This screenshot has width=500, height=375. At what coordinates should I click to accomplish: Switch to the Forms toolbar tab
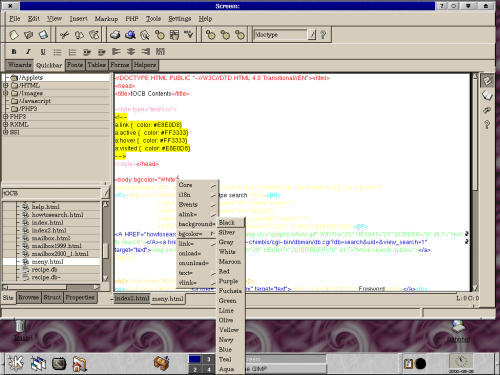120,65
